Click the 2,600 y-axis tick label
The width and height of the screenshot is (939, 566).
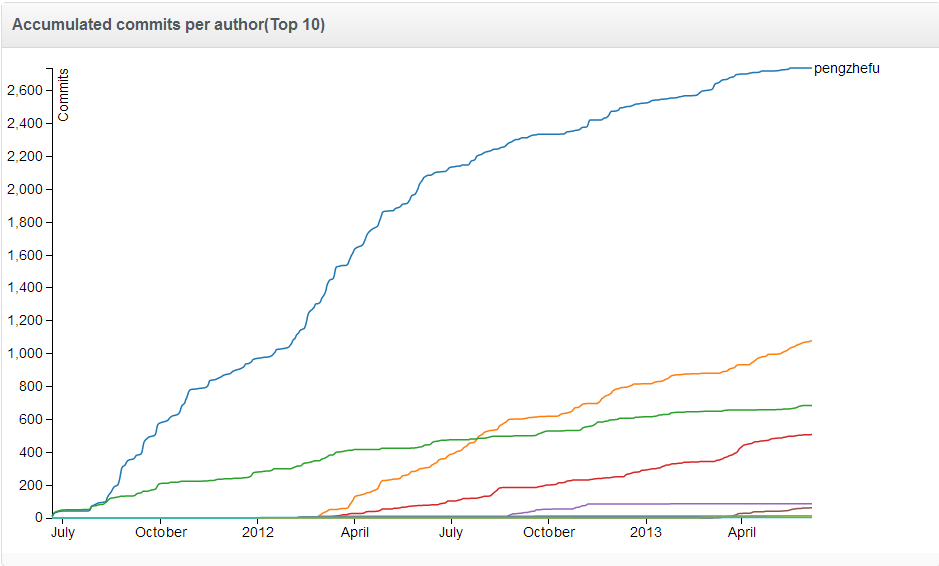click(24, 91)
